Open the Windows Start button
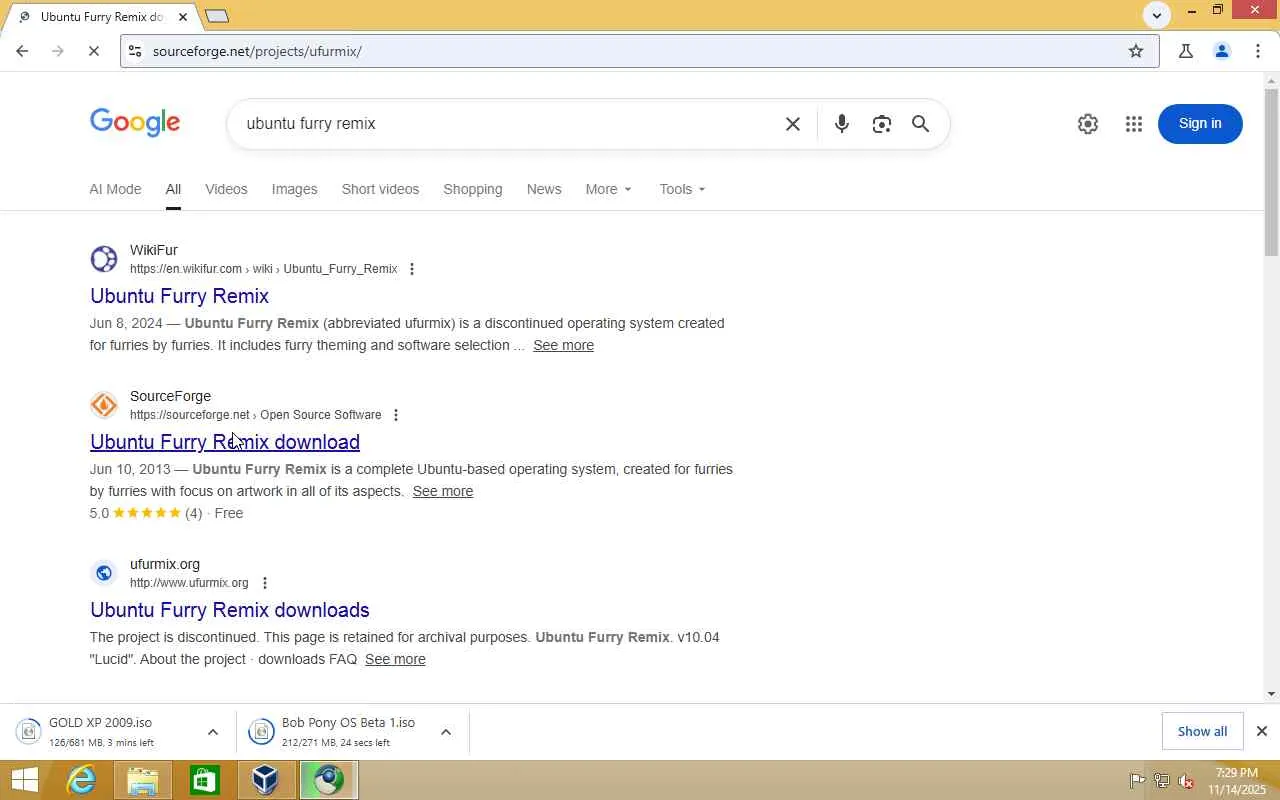 [x=24, y=780]
